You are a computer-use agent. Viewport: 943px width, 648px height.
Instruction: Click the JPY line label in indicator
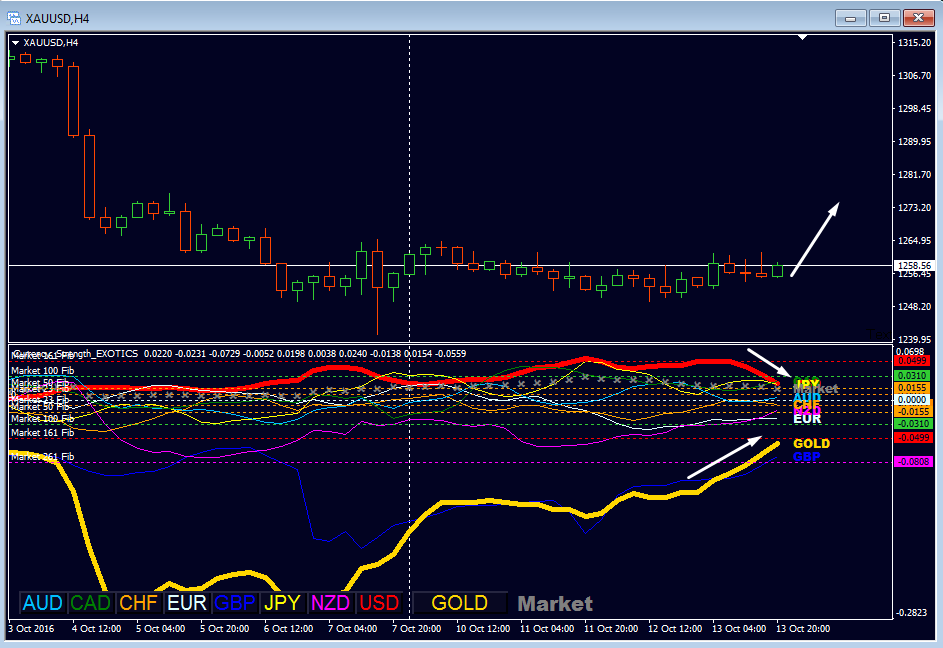(x=807, y=383)
